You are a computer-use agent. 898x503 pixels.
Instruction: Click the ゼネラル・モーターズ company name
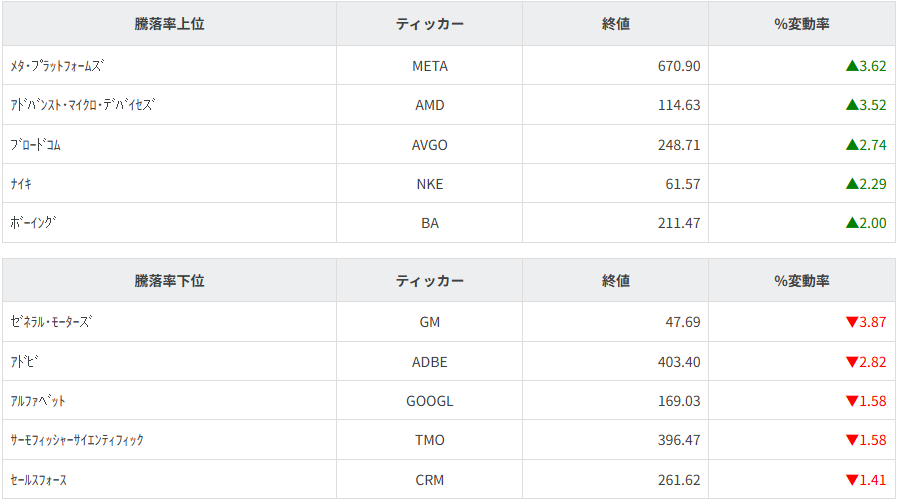(x=51, y=322)
